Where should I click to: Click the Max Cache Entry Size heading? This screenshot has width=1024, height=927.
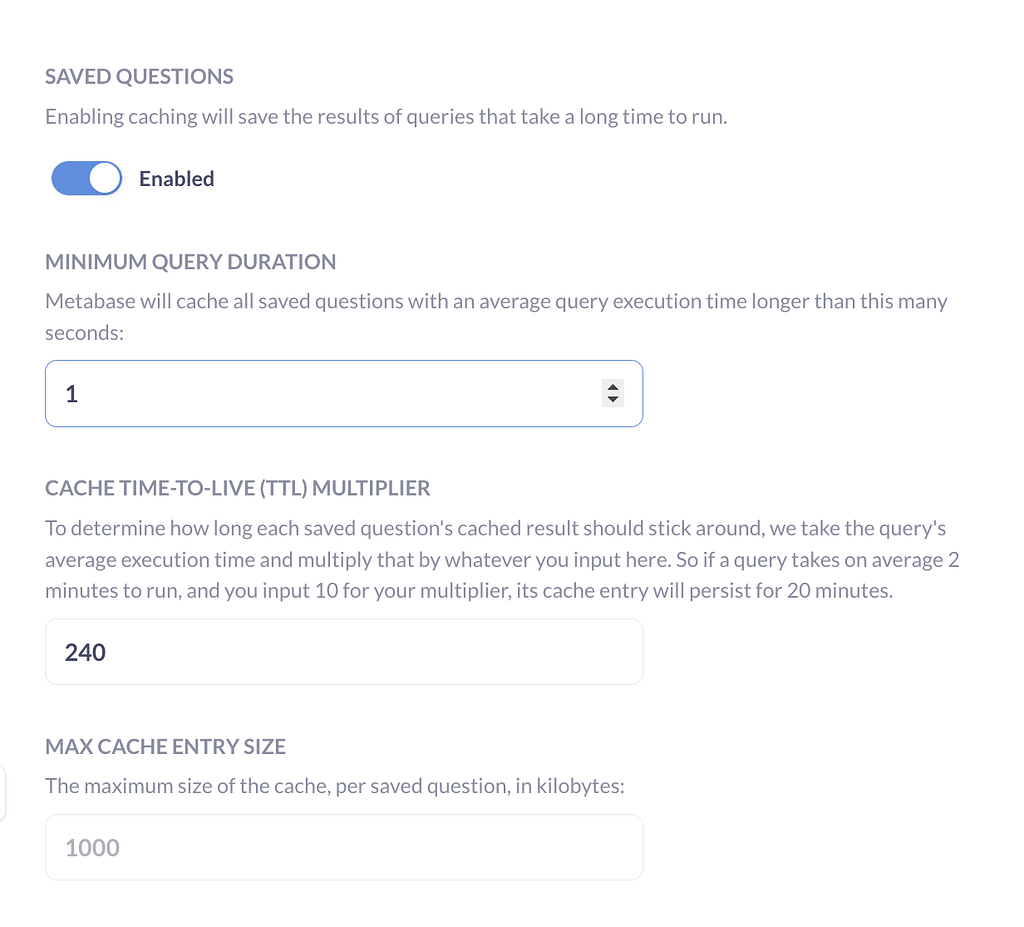[x=165, y=747]
